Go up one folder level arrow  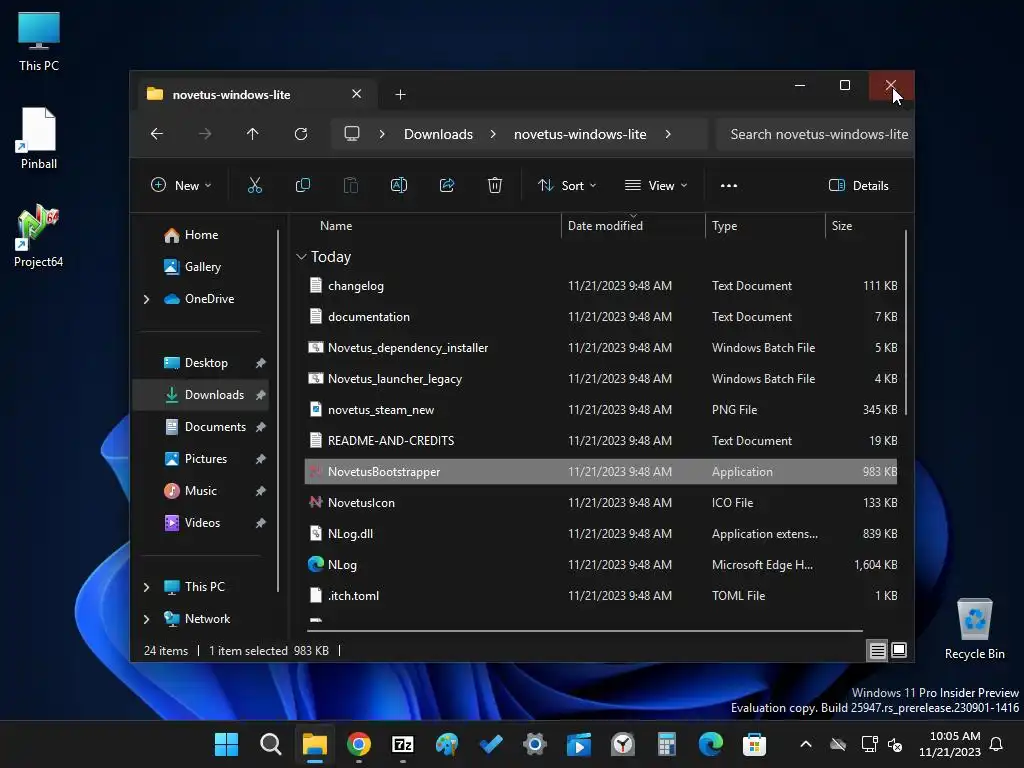[253, 134]
